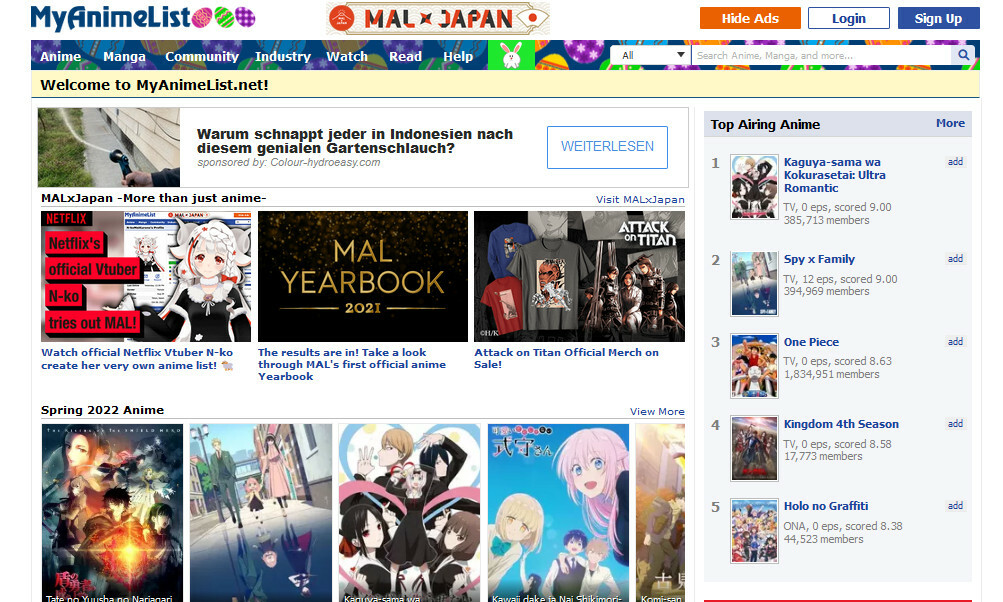
Task: Click the Easter bunny icon in the navigation bar
Action: pyautogui.click(x=512, y=55)
